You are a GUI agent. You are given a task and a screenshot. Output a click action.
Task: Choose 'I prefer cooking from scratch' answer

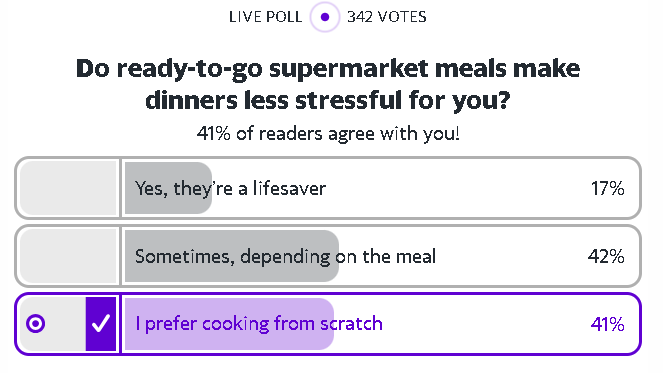[328, 324]
